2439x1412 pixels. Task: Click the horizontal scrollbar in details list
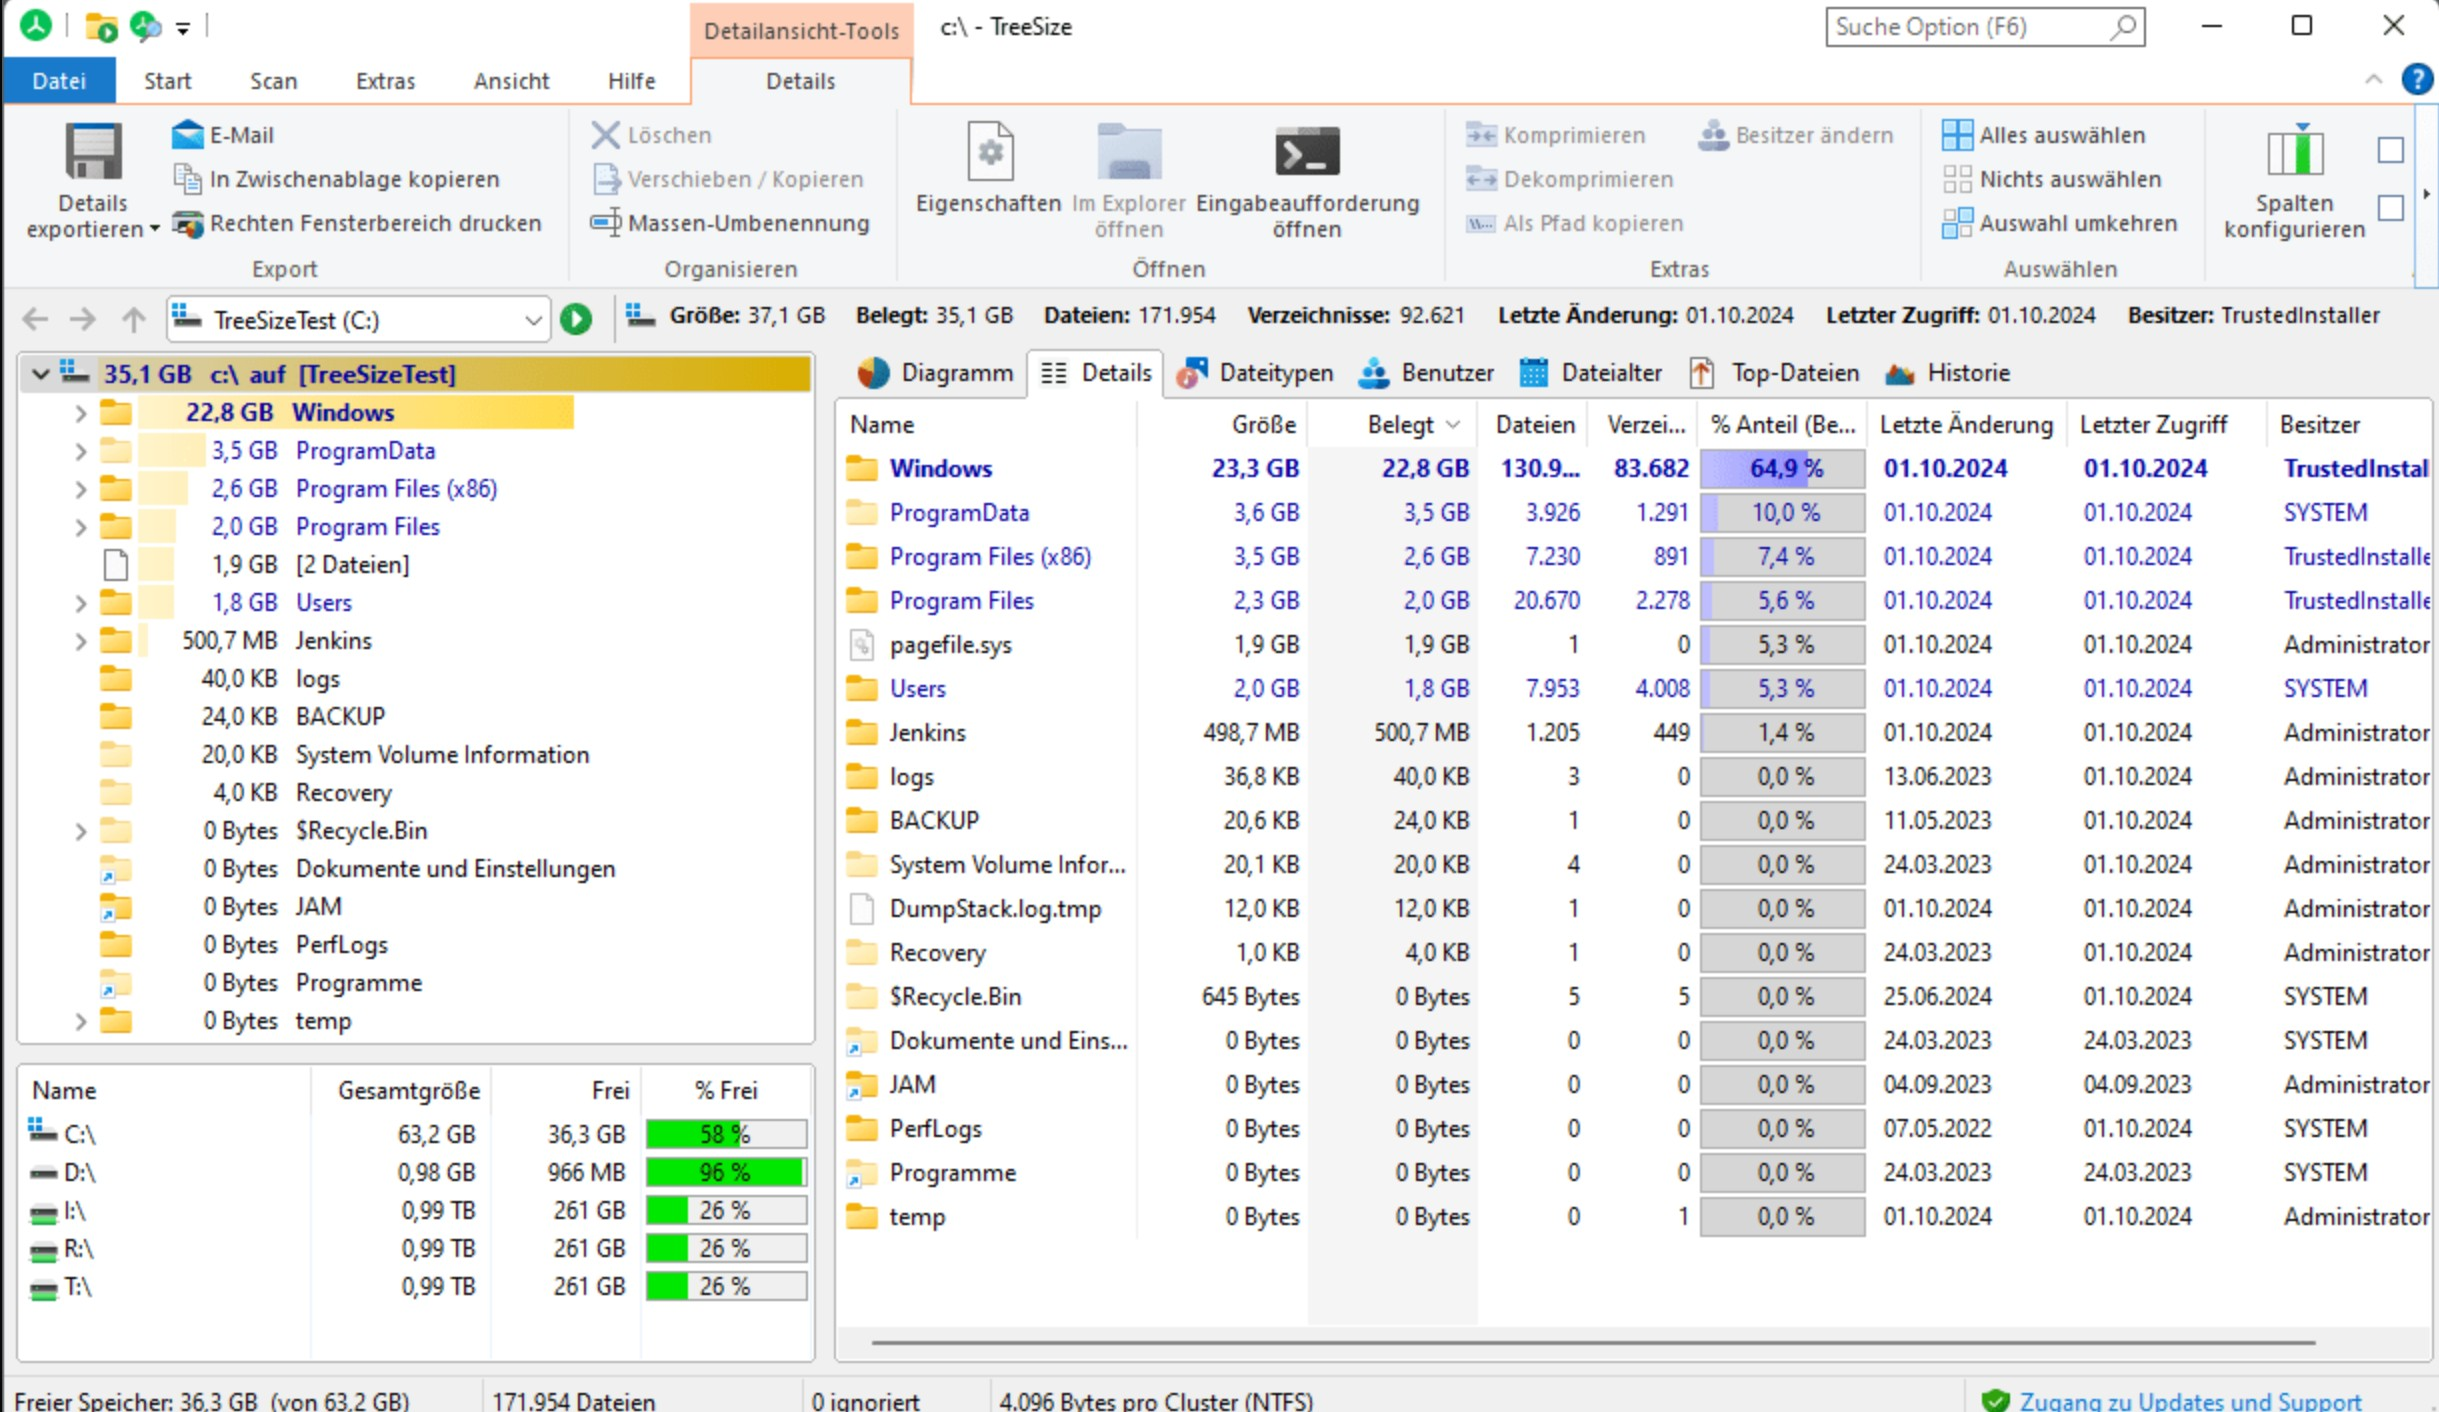pyautogui.click(x=1593, y=1343)
